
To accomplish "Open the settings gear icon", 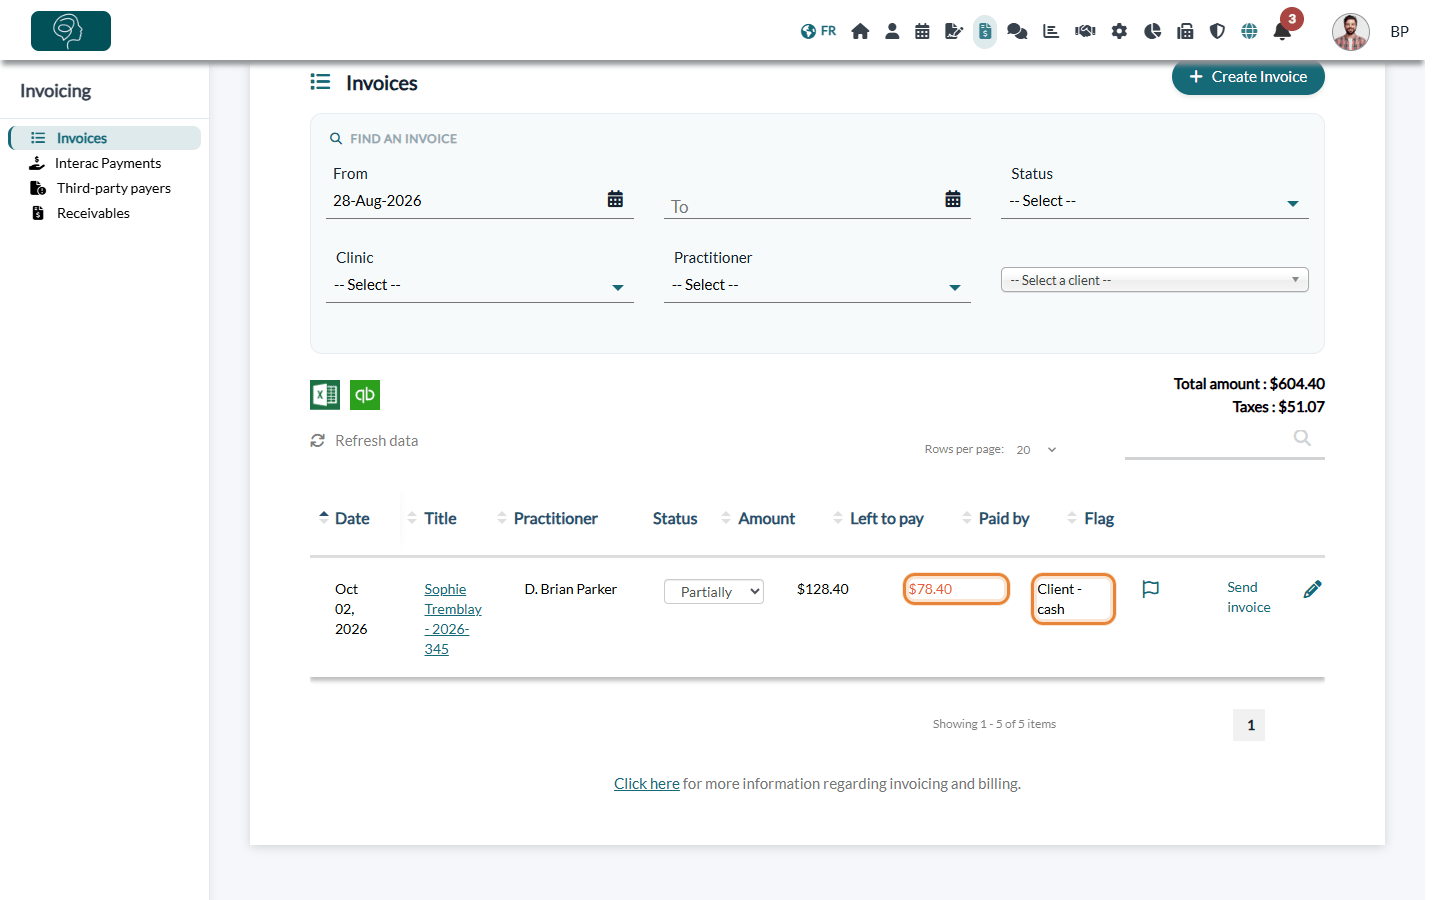I will (x=1119, y=31).
